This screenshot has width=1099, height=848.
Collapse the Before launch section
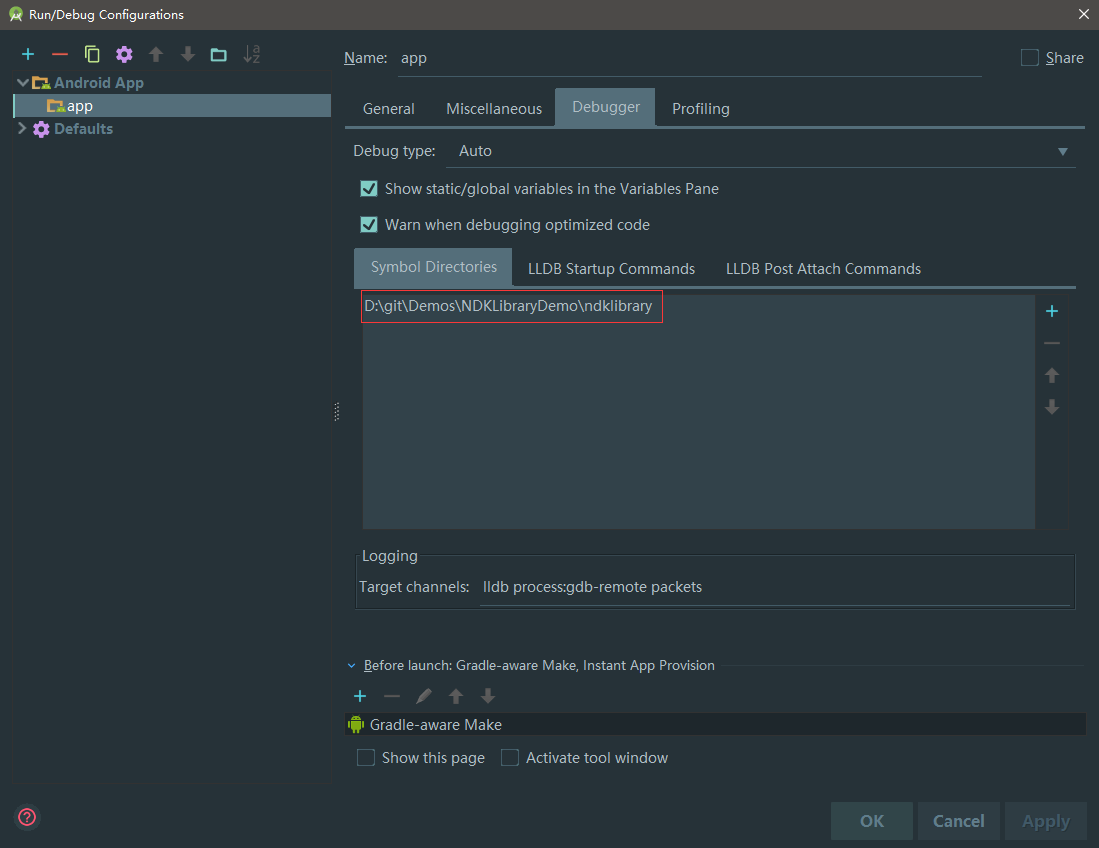point(351,666)
